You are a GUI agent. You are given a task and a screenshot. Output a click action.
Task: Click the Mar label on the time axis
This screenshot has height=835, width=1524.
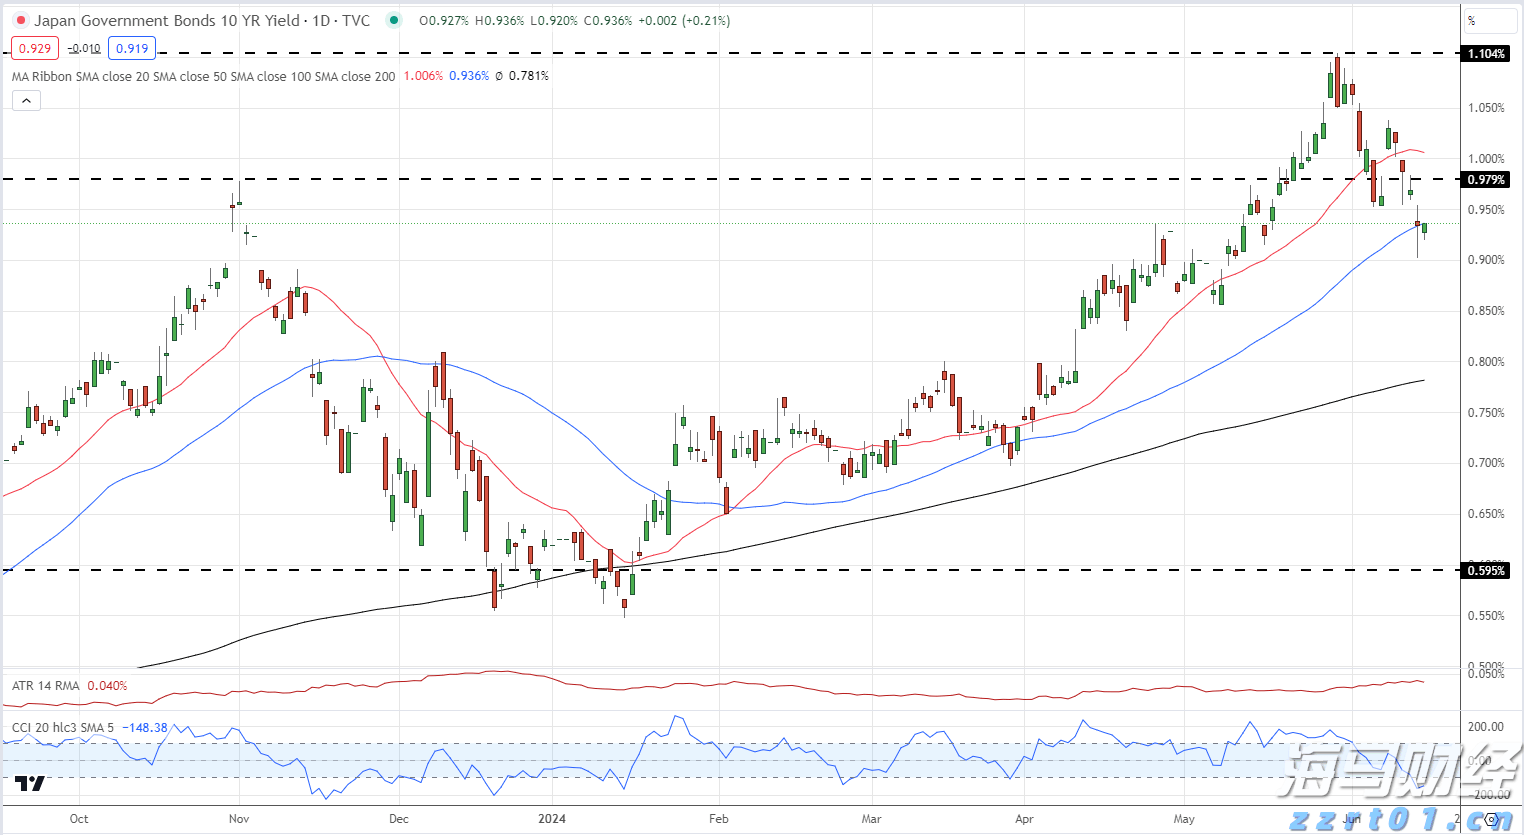point(872,819)
